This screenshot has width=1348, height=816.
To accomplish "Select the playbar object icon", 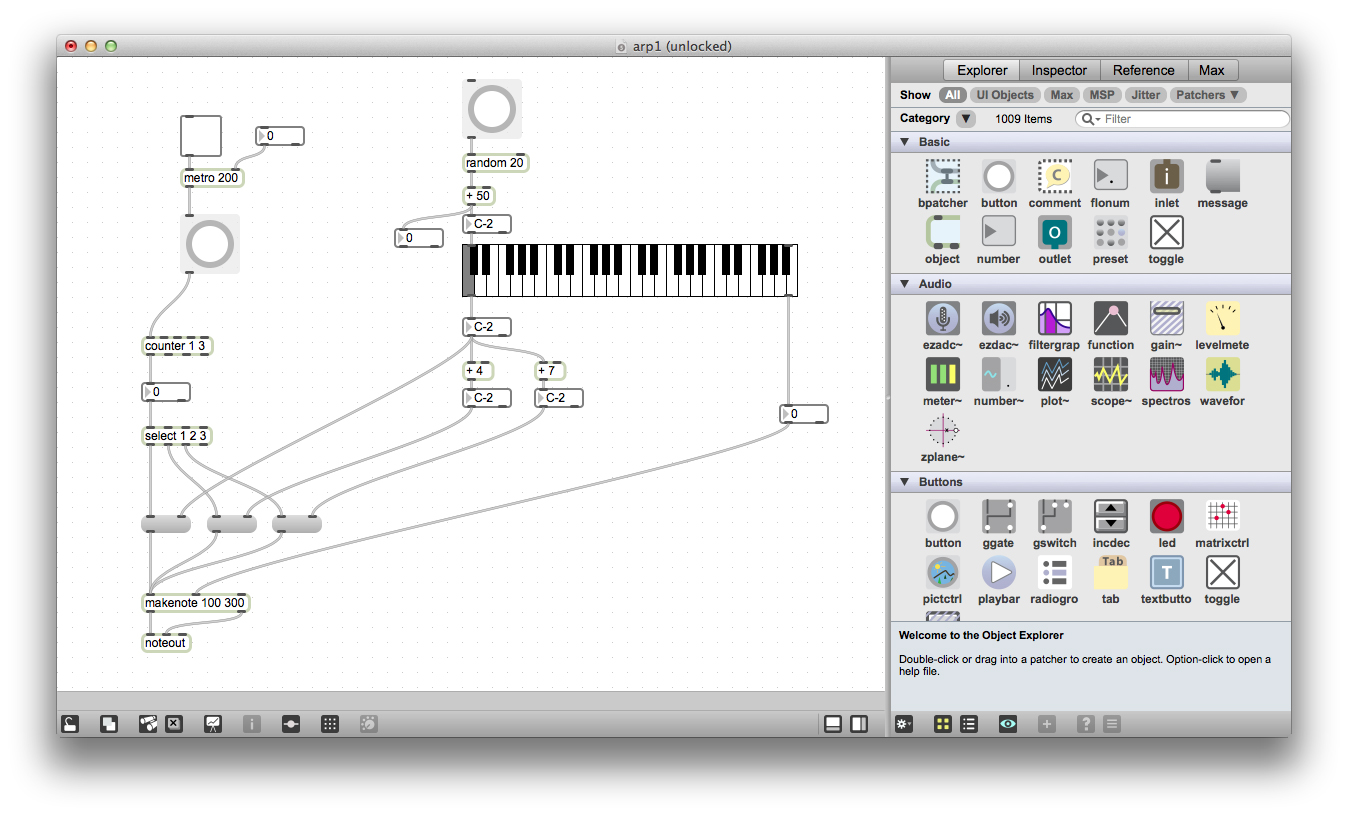I will point(998,573).
